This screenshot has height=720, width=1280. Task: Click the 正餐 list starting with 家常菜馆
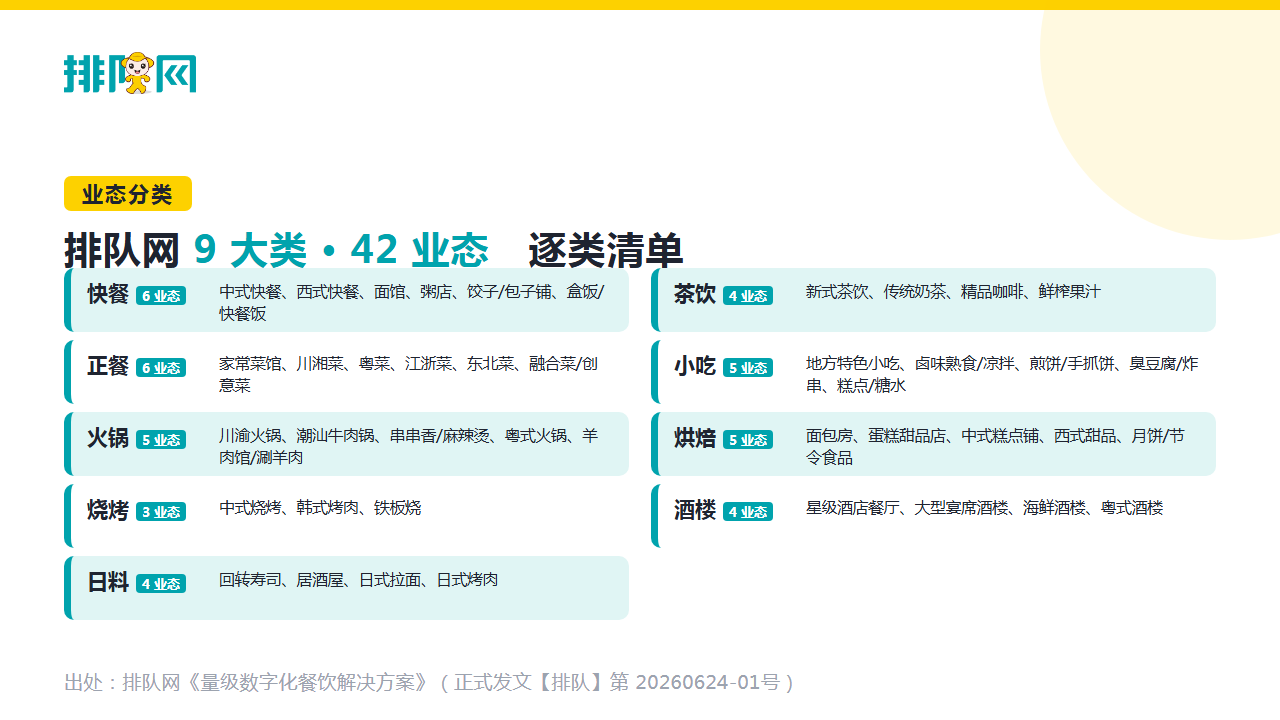click(x=409, y=374)
